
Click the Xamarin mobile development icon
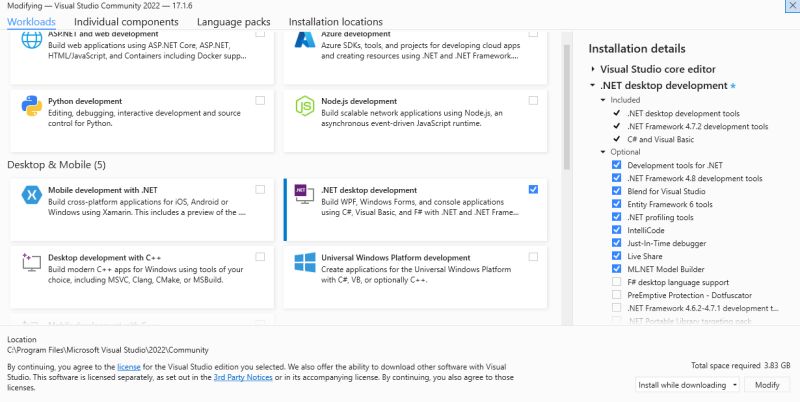(x=32, y=195)
